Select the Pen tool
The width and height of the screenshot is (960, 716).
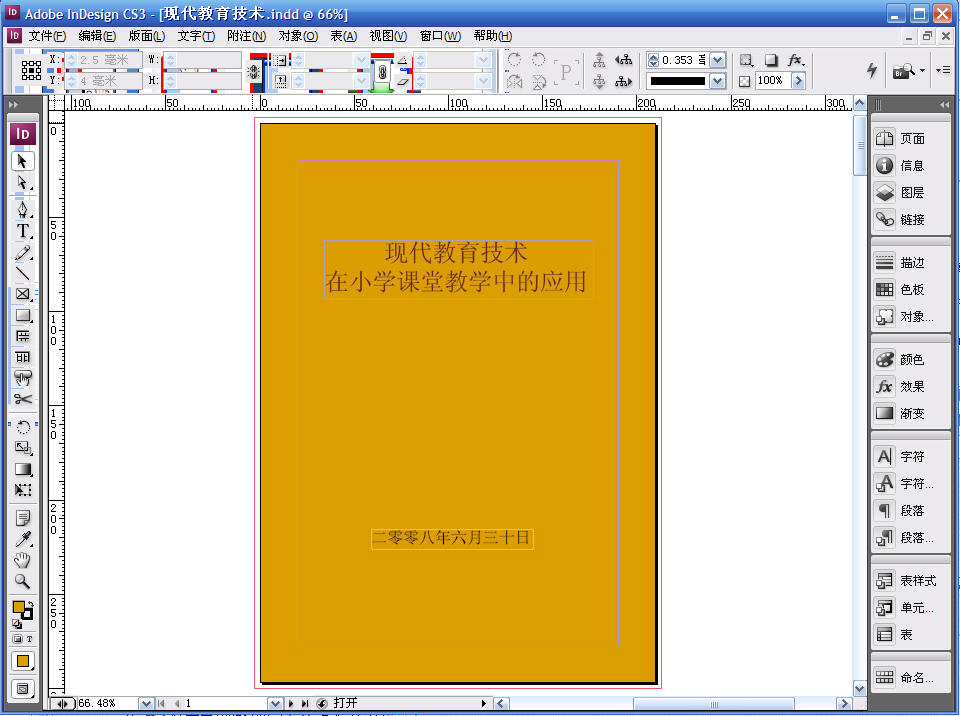[23, 210]
